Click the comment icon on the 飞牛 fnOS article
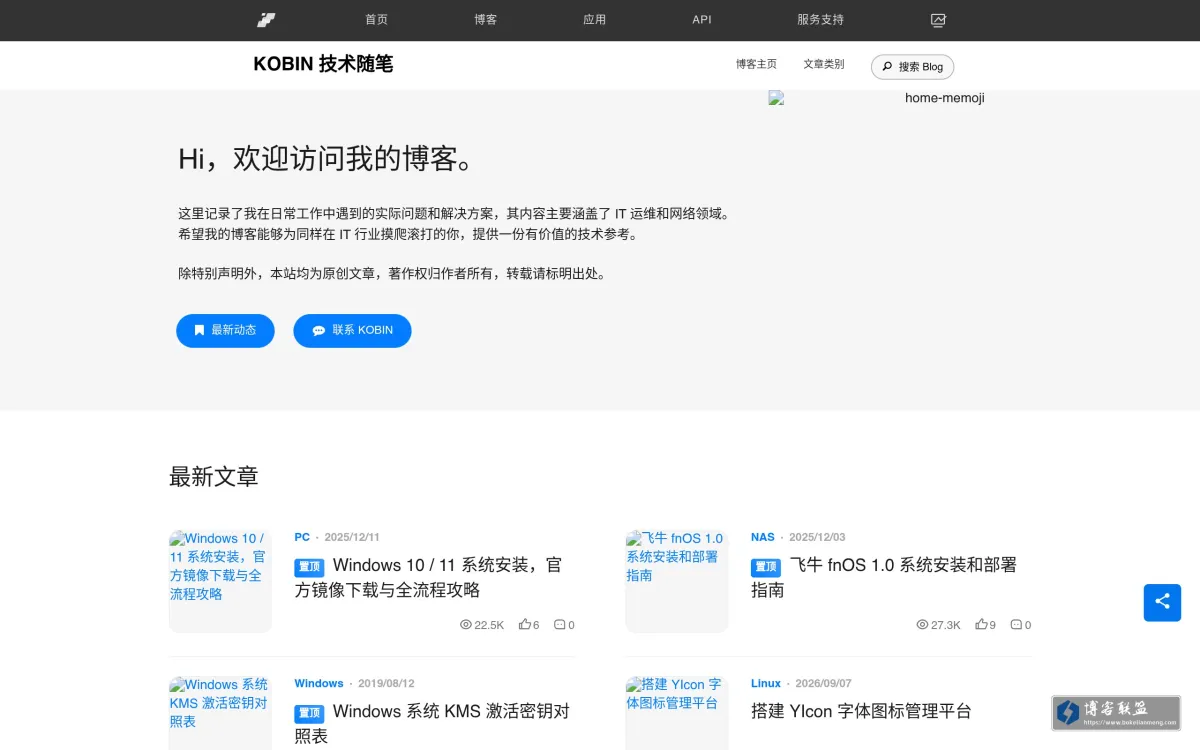This screenshot has width=1200, height=750. [x=1016, y=625]
